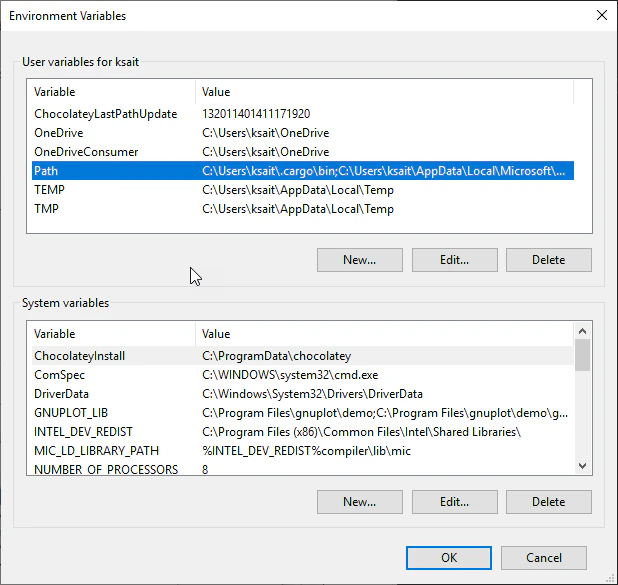Close the Environment Variables dialog
Screen dimensions: 618x585
(601, 15)
